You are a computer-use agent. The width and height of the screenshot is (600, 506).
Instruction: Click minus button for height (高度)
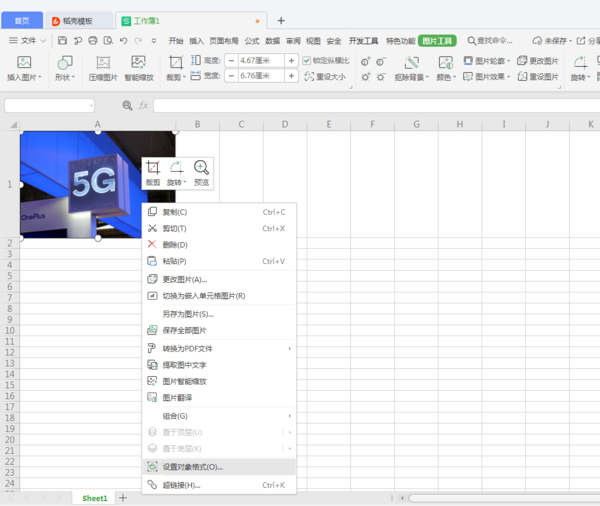231,60
